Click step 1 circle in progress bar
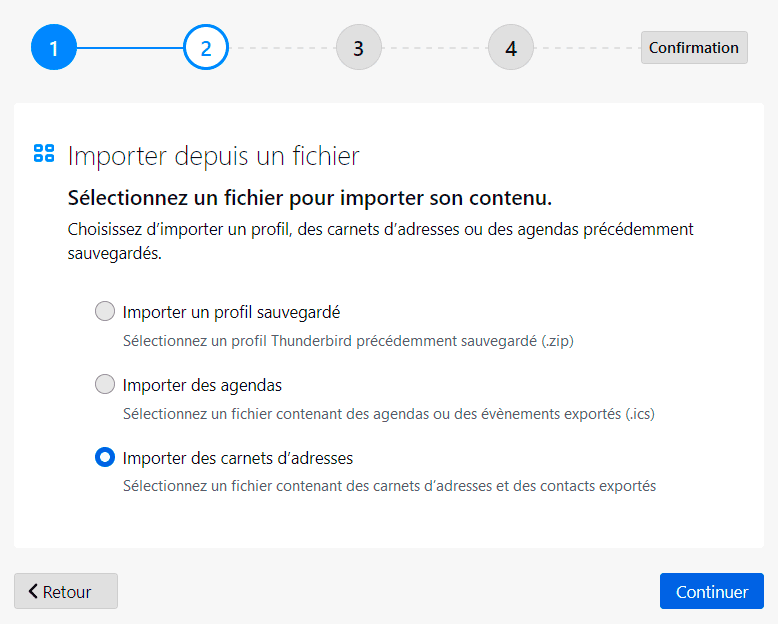 pos(54,47)
